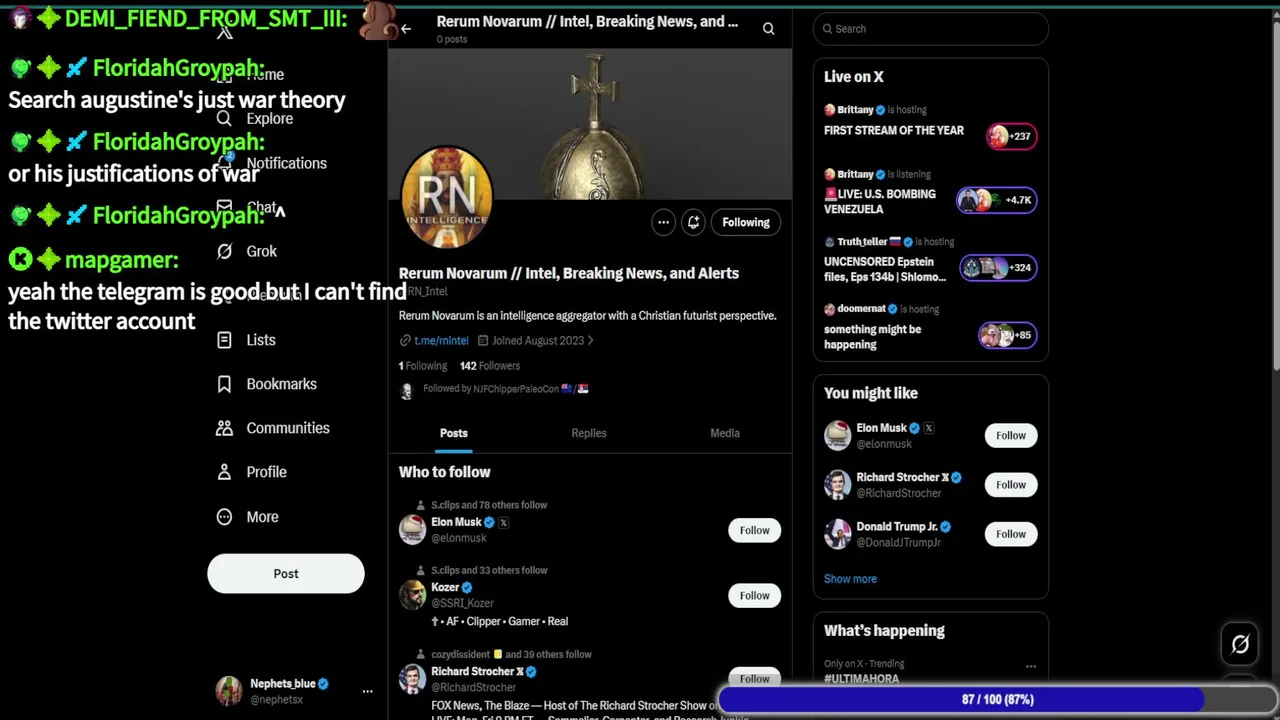View the 142 Followers list
The image size is (1280, 720).
click(490, 366)
